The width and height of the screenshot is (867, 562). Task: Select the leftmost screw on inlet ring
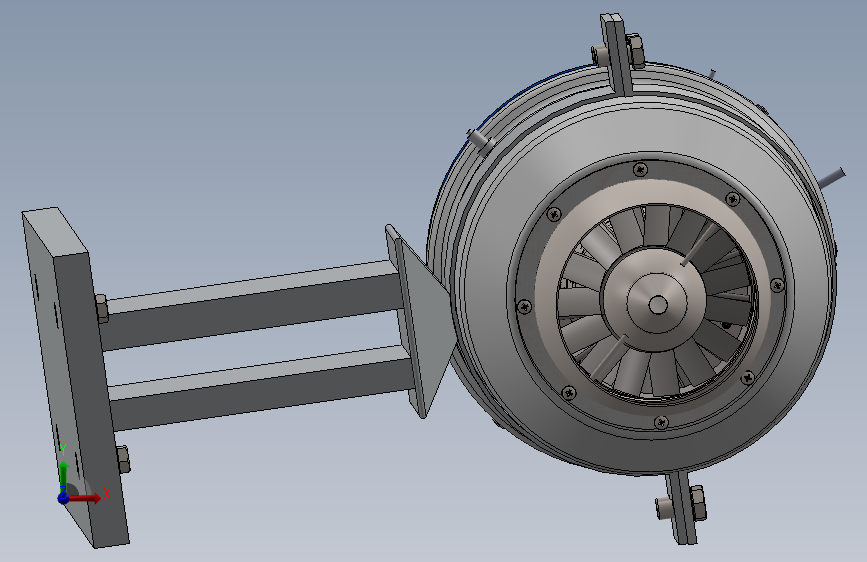coord(524,306)
